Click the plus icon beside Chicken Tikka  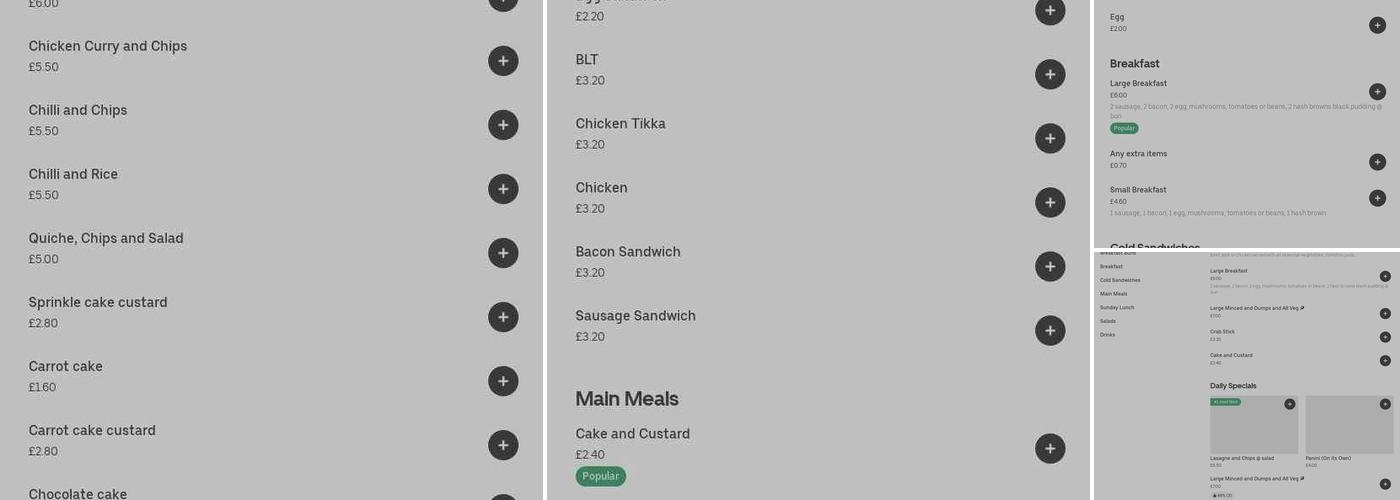coord(1049,138)
